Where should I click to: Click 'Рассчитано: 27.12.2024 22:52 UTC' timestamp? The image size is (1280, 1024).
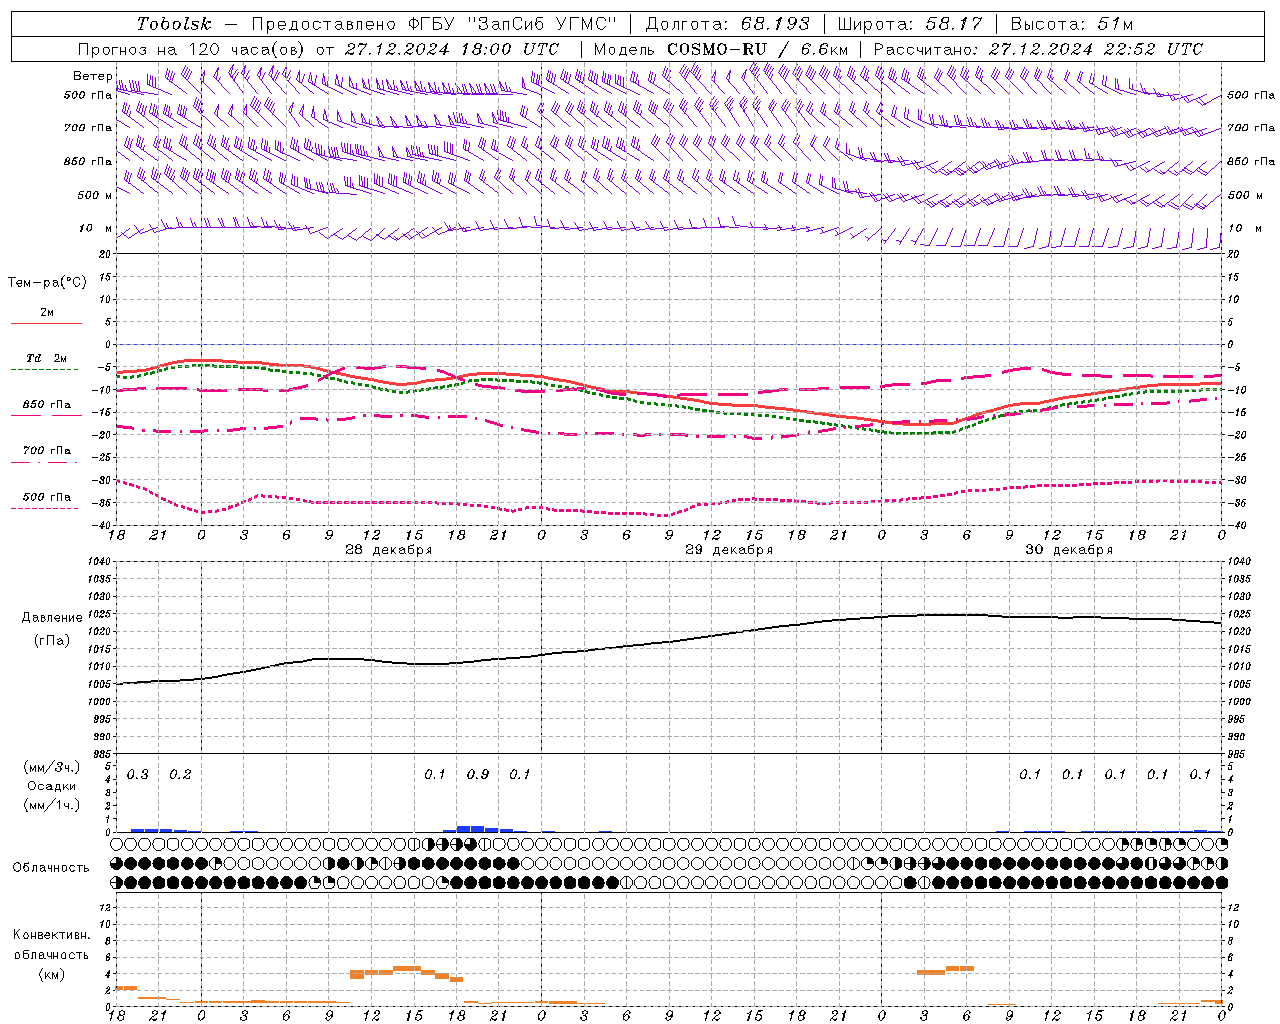pos(1038,49)
